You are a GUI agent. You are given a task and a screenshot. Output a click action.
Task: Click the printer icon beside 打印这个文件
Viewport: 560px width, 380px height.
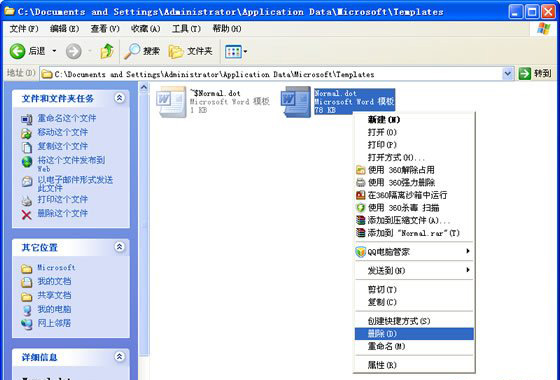(x=27, y=201)
